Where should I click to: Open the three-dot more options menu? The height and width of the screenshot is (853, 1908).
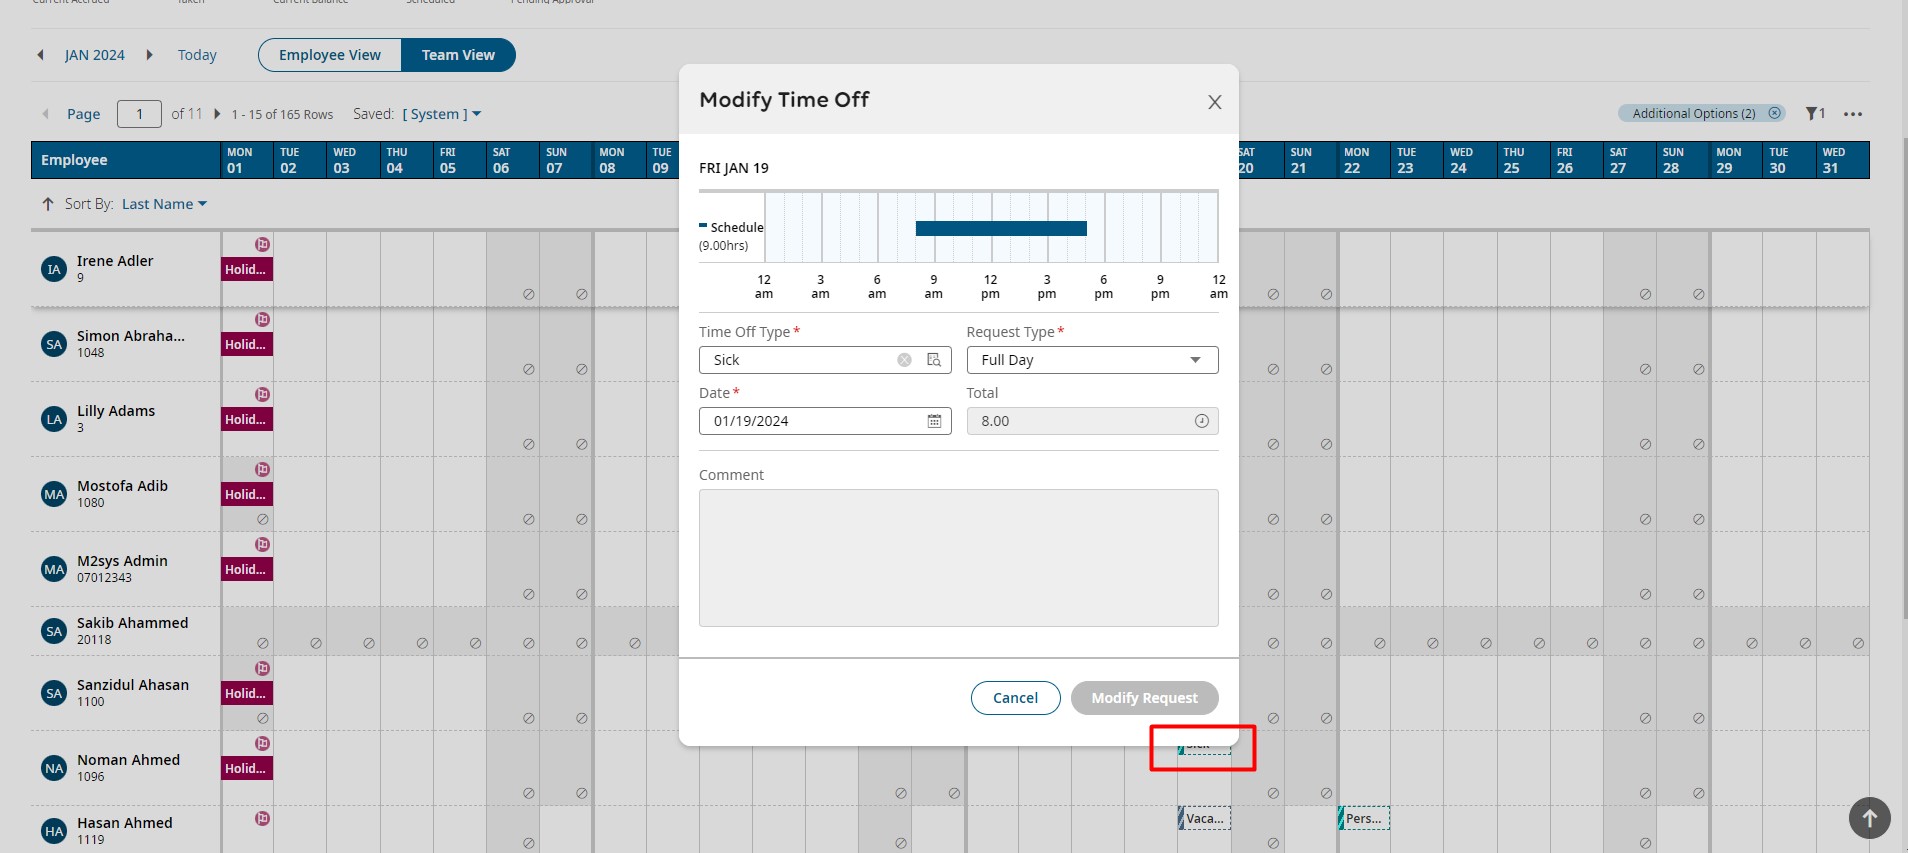click(x=1852, y=114)
